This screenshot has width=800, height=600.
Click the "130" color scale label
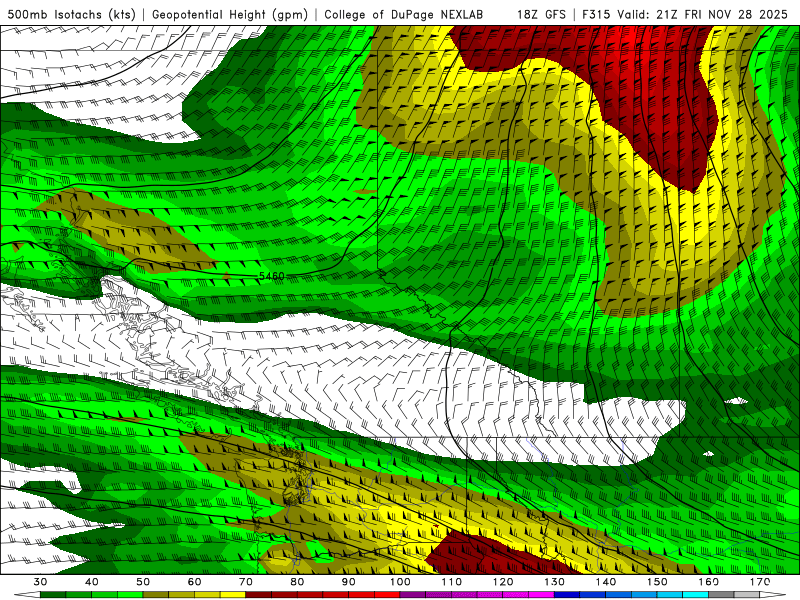(555, 582)
